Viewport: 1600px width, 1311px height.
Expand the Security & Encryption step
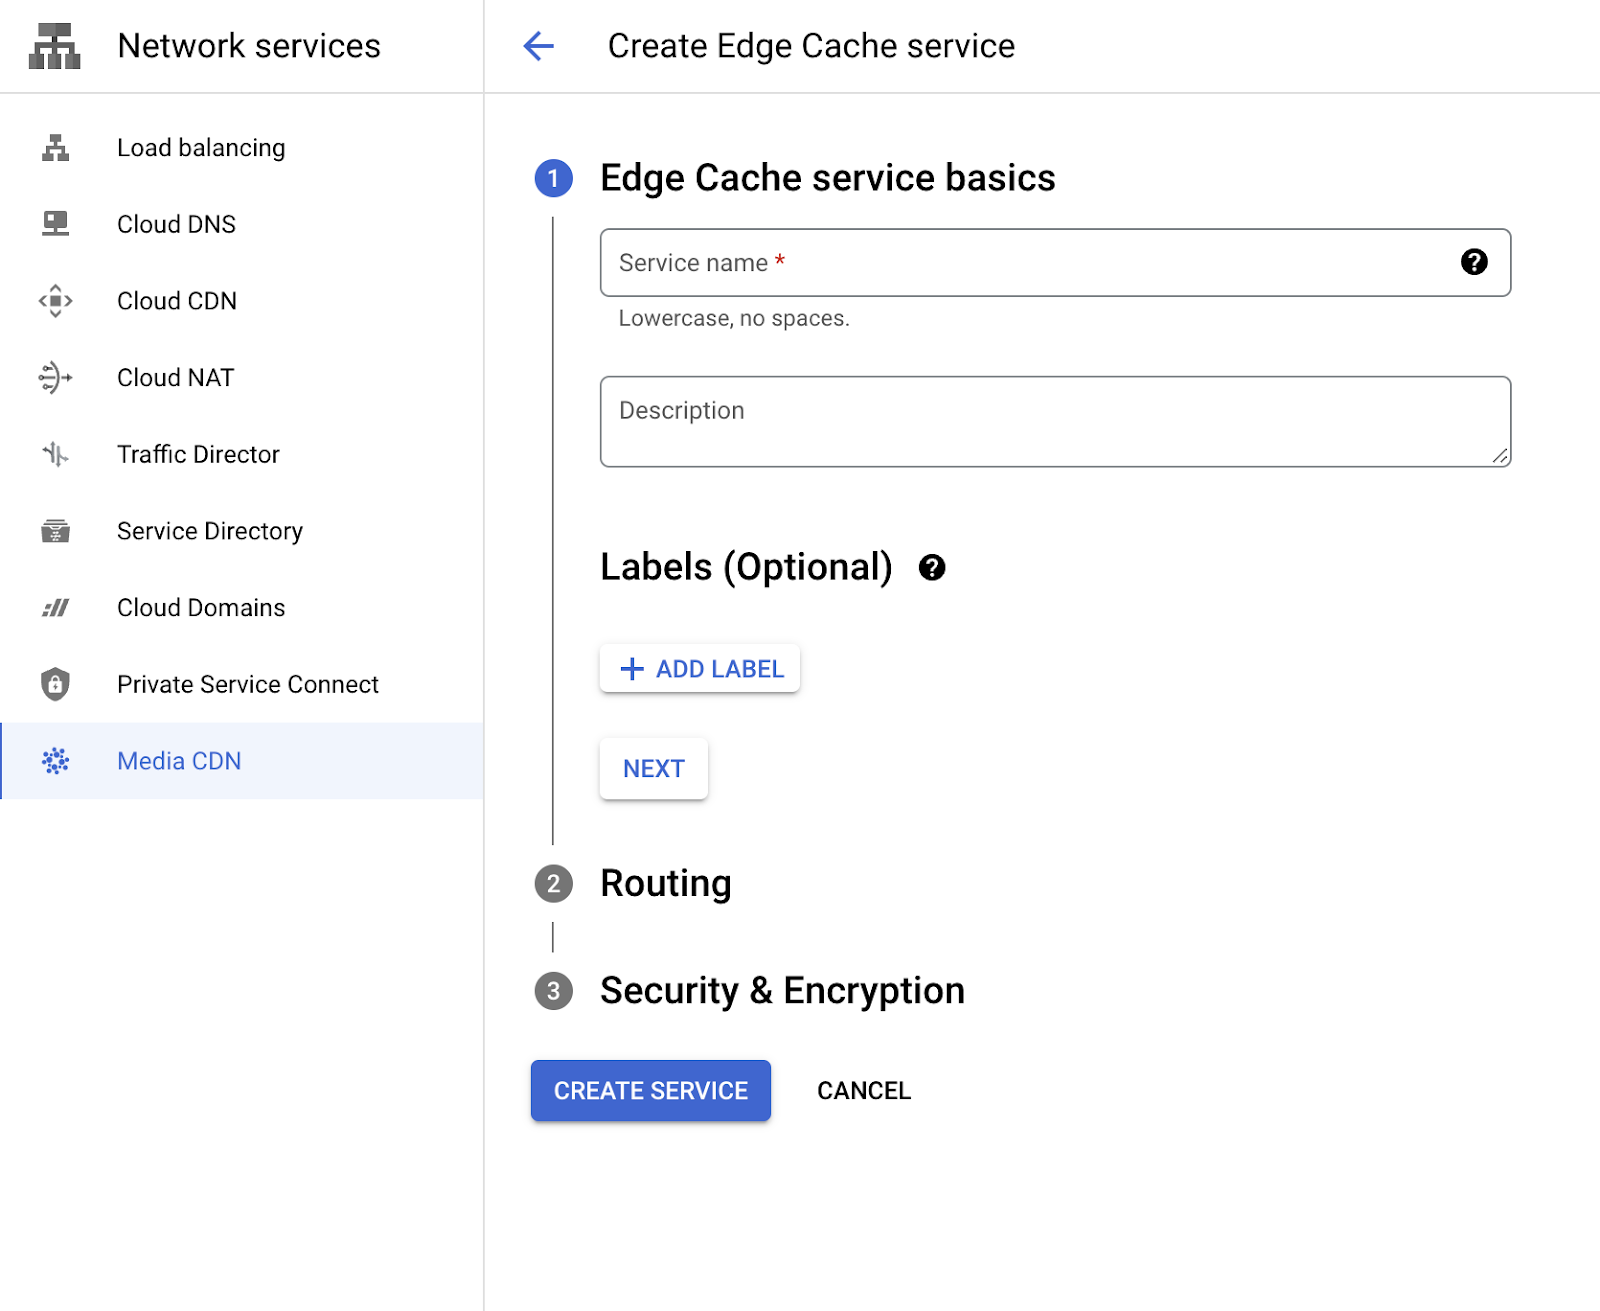(781, 991)
